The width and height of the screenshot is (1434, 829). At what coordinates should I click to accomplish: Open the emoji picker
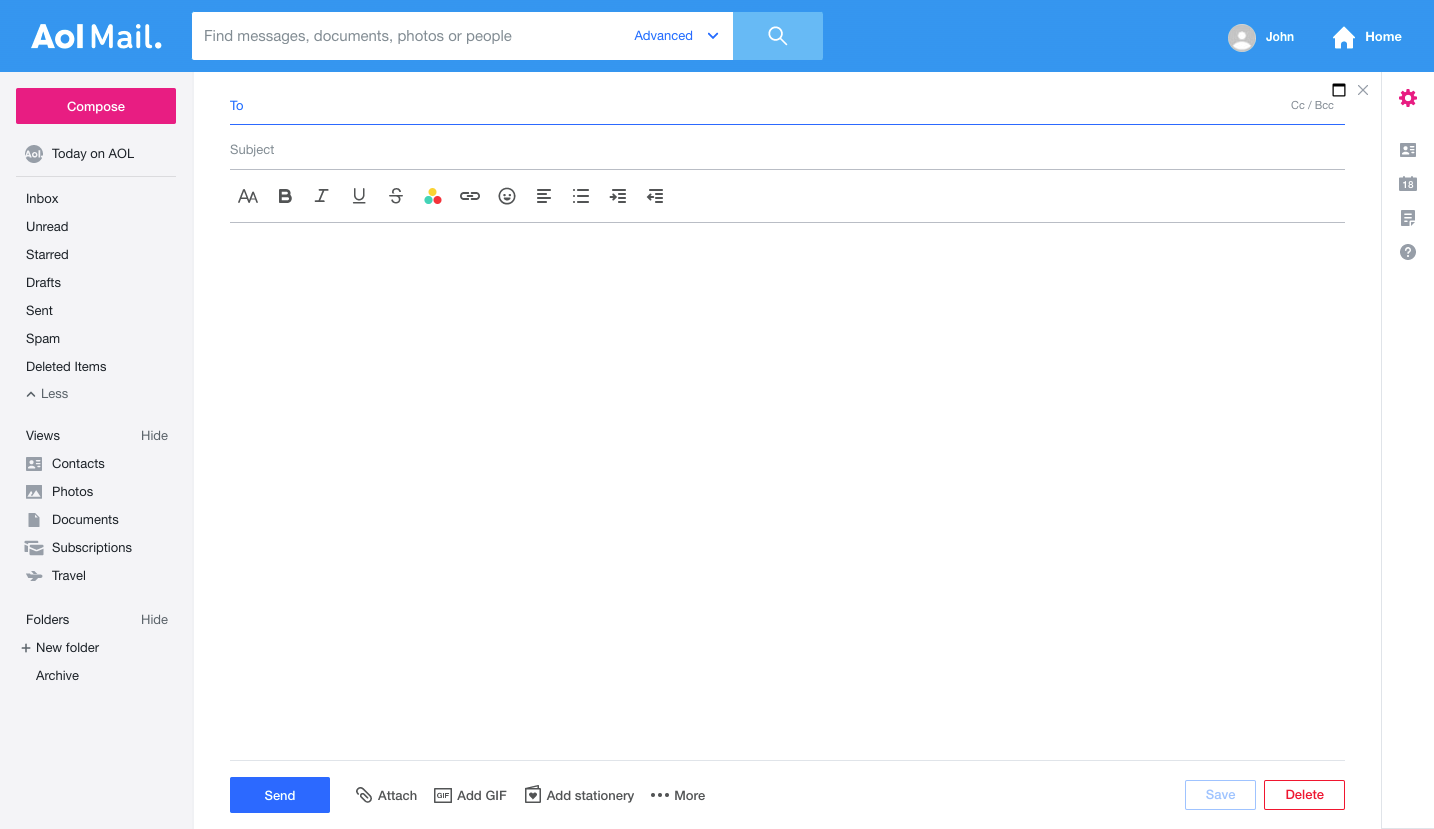click(x=507, y=197)
